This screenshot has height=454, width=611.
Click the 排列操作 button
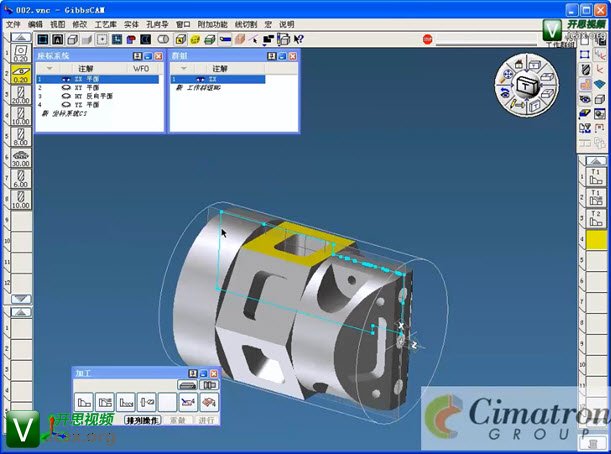point(143,420)
